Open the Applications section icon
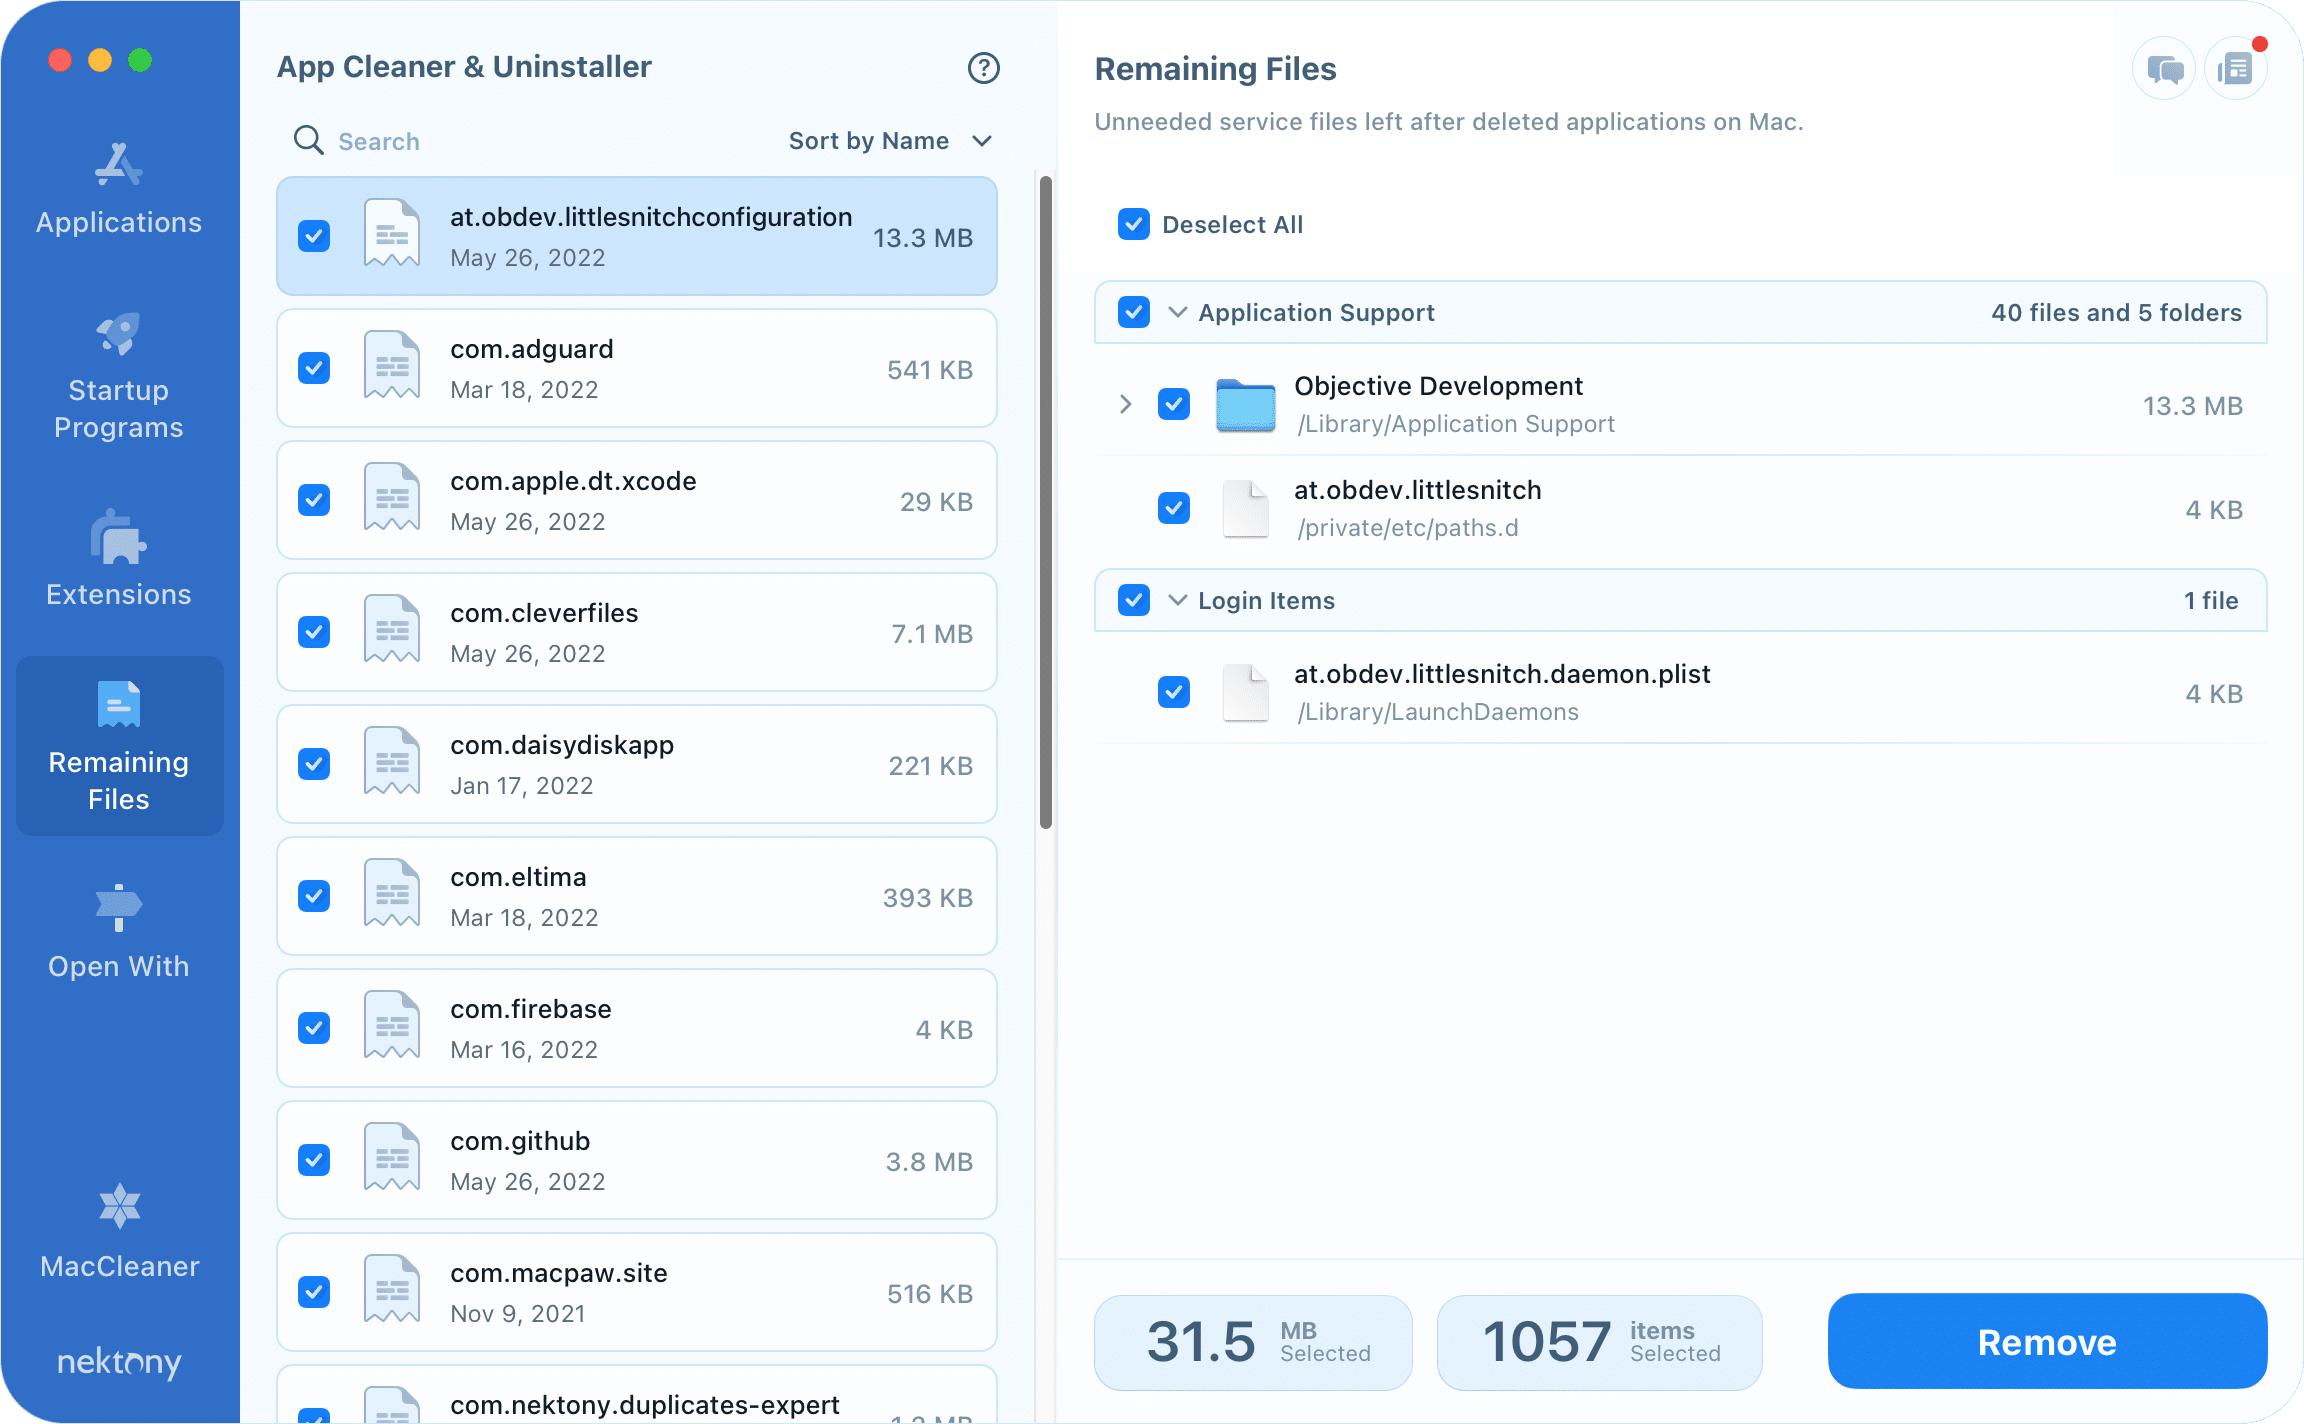The width and height of the screenshot is (2304, 1424). pos(118,166)
